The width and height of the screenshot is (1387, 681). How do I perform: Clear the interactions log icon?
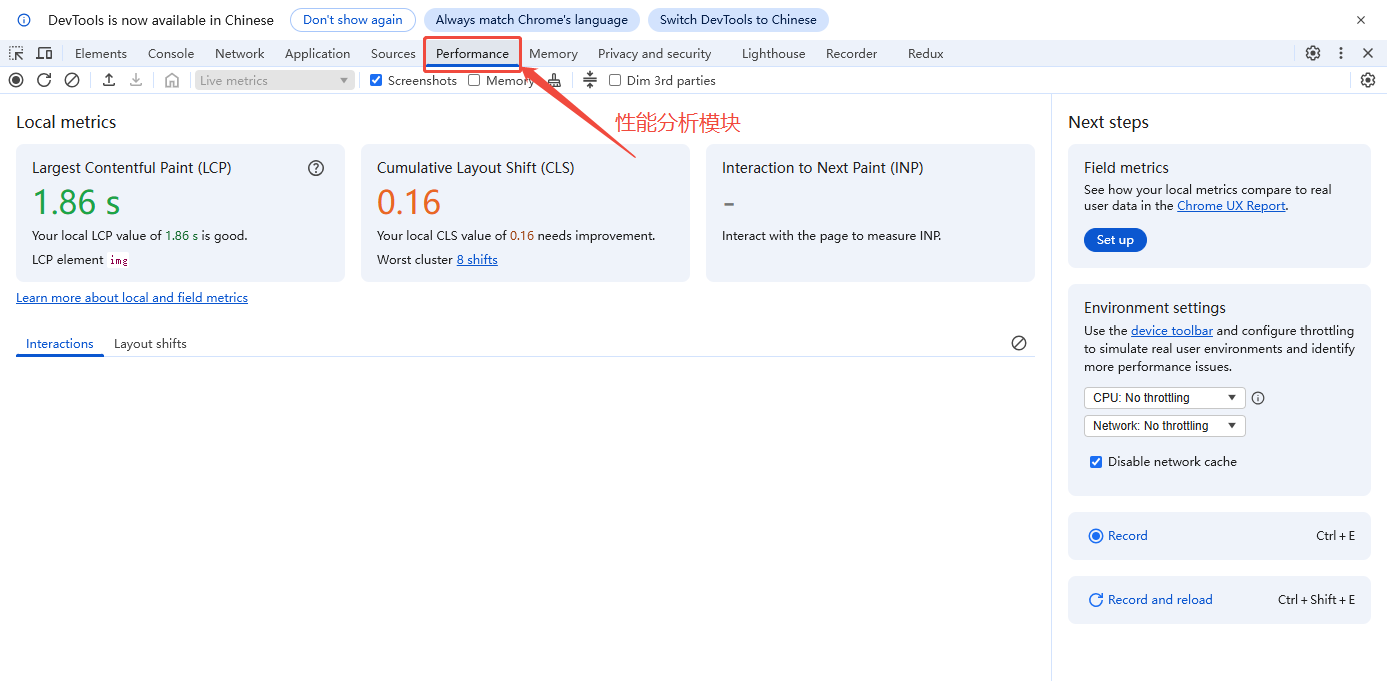(1019, 343)
